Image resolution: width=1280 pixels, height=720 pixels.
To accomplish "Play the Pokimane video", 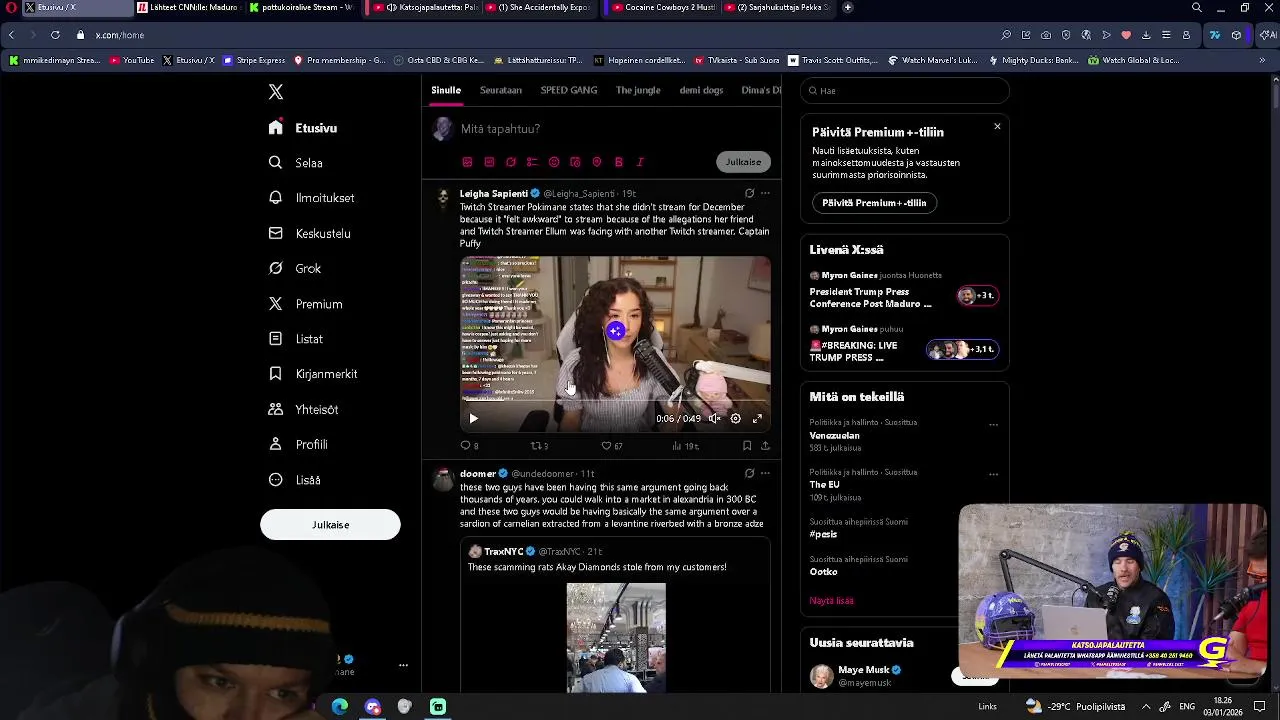I will [473, 419].
